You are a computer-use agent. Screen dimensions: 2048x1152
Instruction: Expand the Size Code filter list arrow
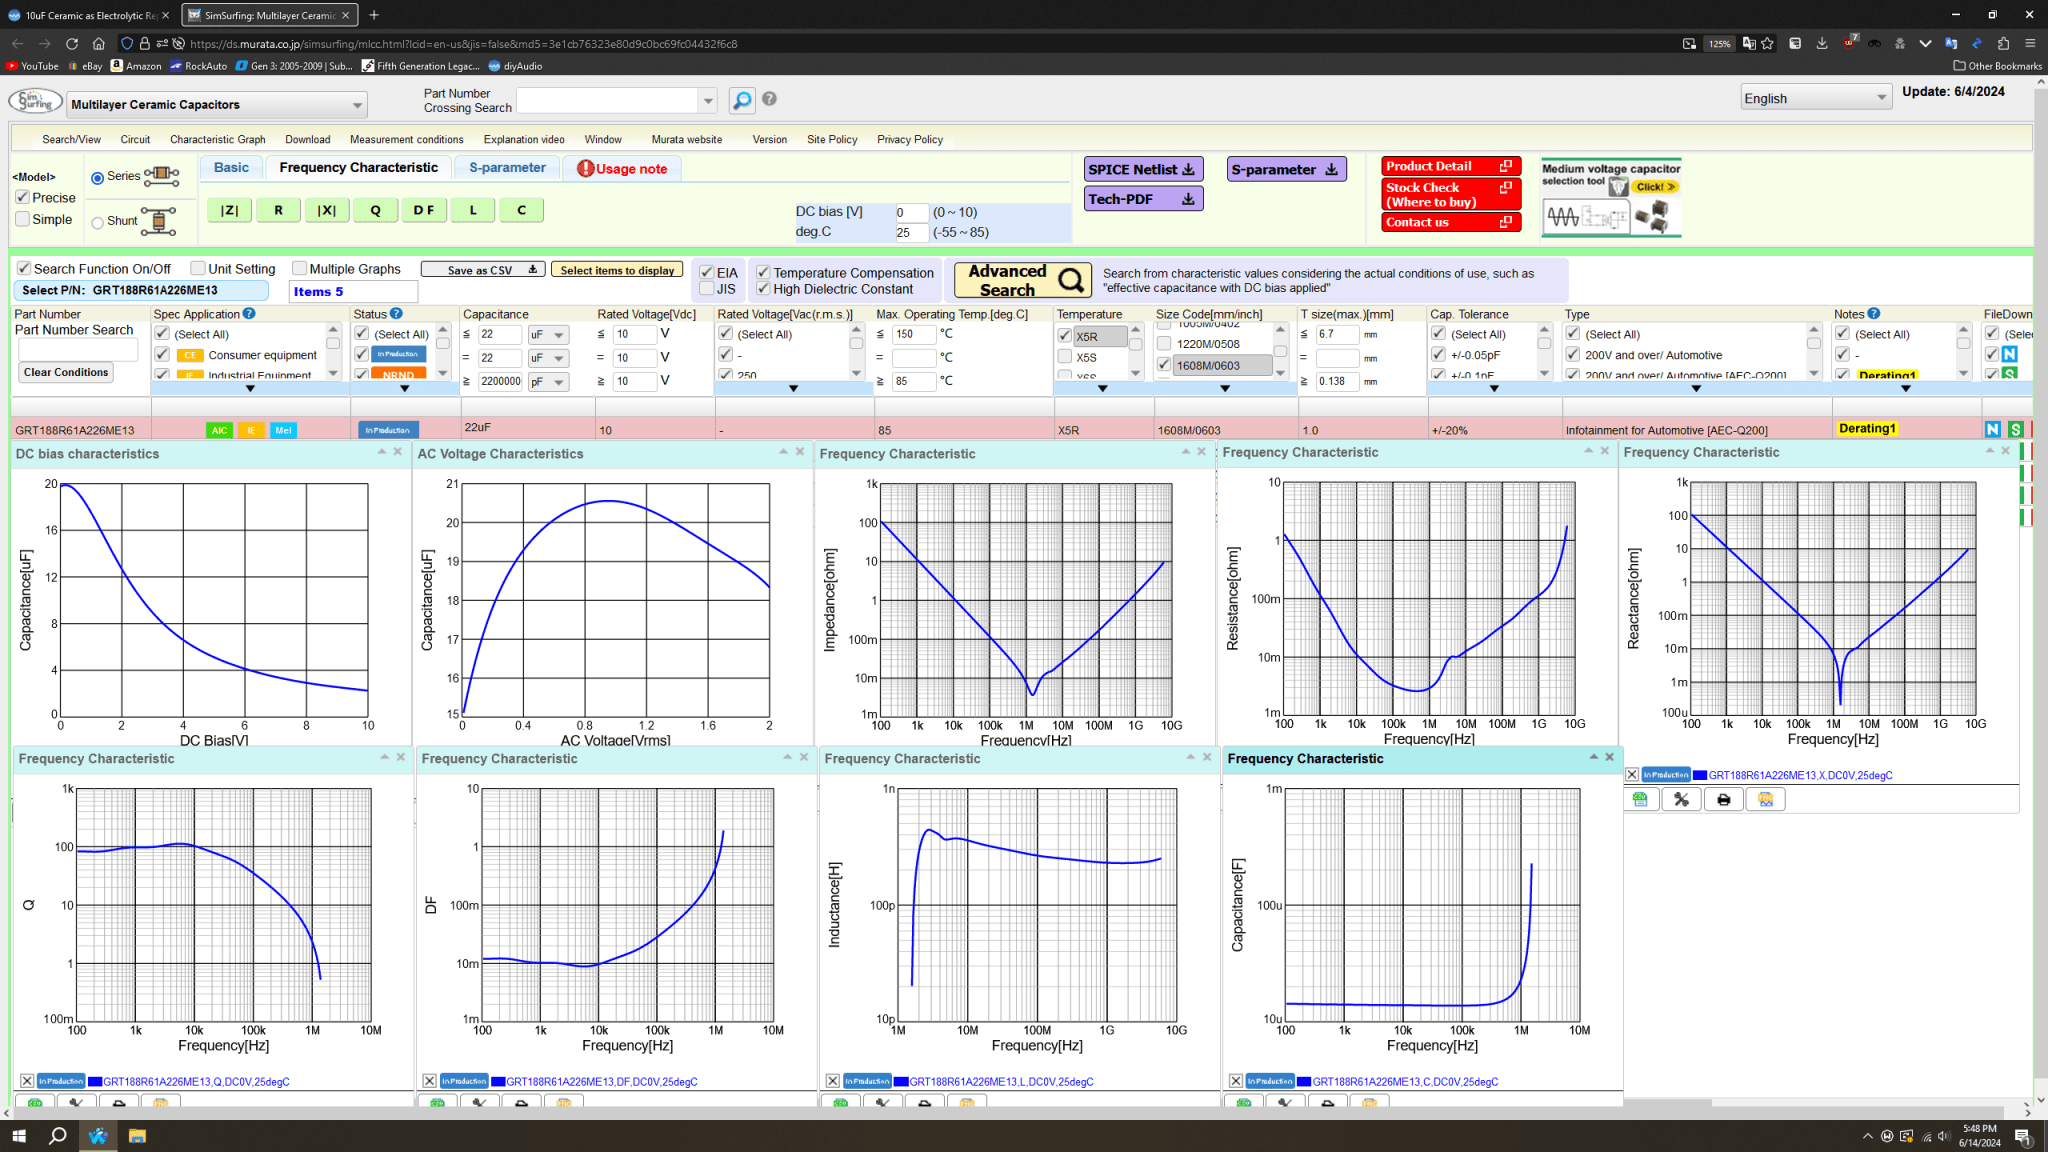(x=1225, y=389)
